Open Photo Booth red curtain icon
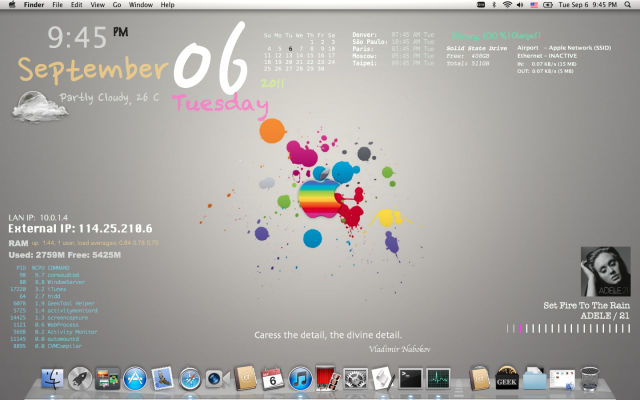 pos(328,378)
